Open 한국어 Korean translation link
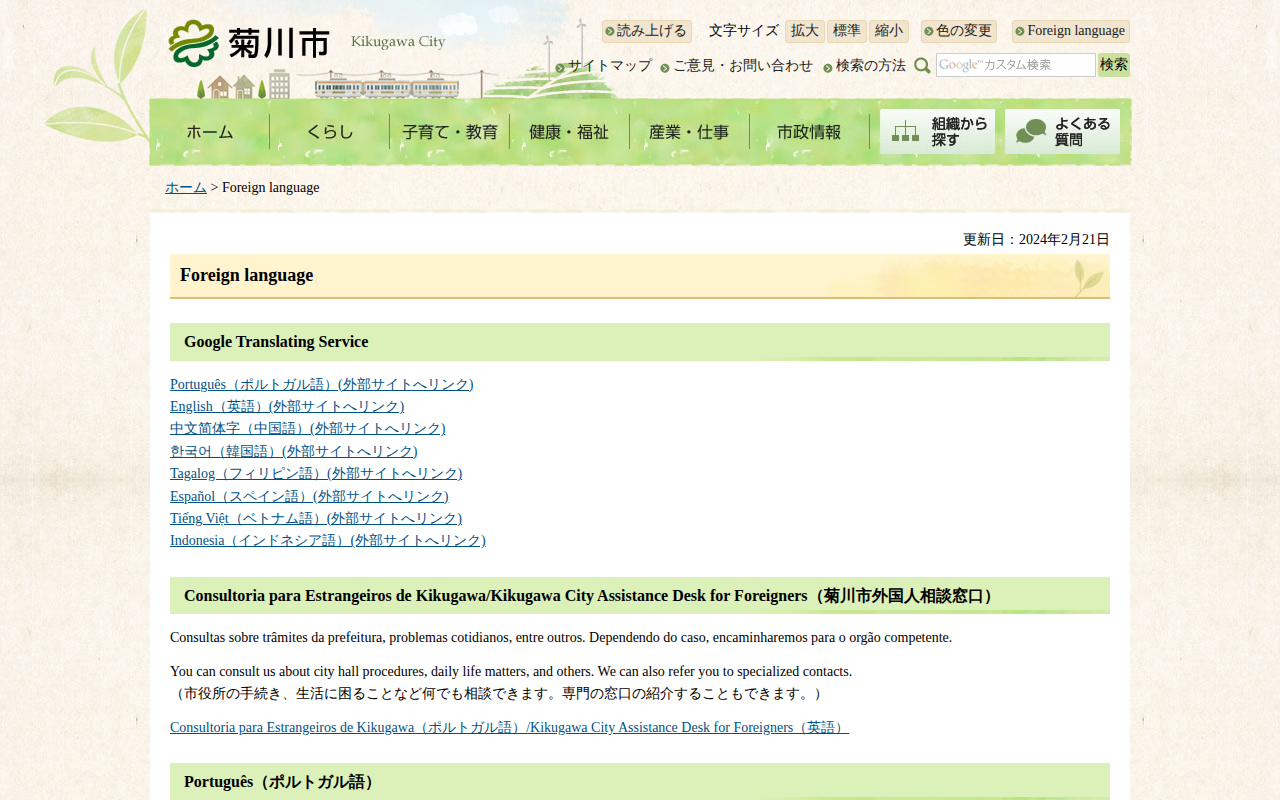 [294, 451]
